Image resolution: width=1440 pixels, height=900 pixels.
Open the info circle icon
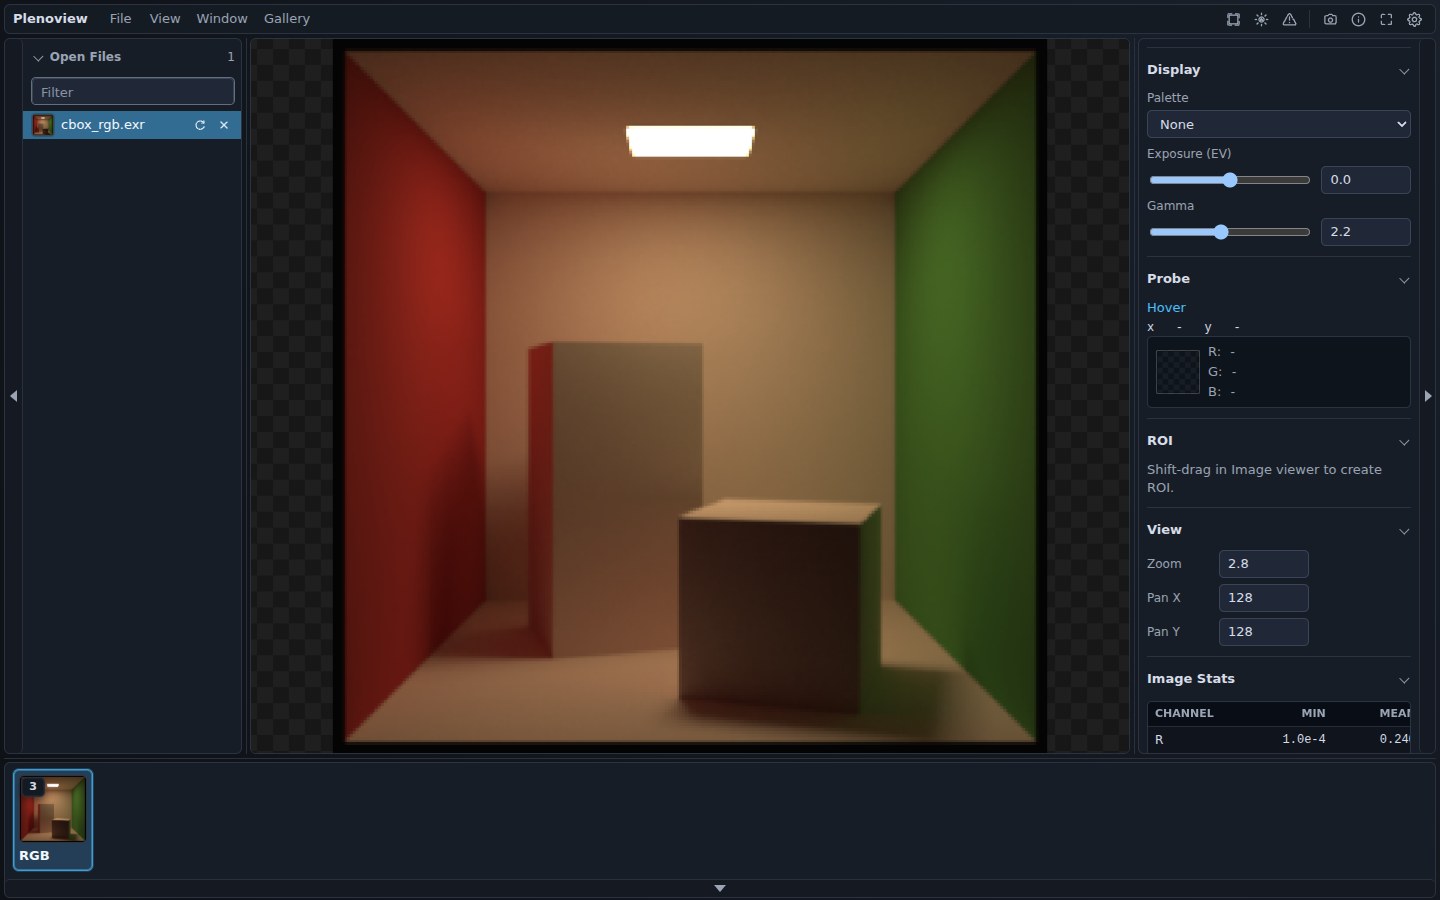[x=1358, y=19]
